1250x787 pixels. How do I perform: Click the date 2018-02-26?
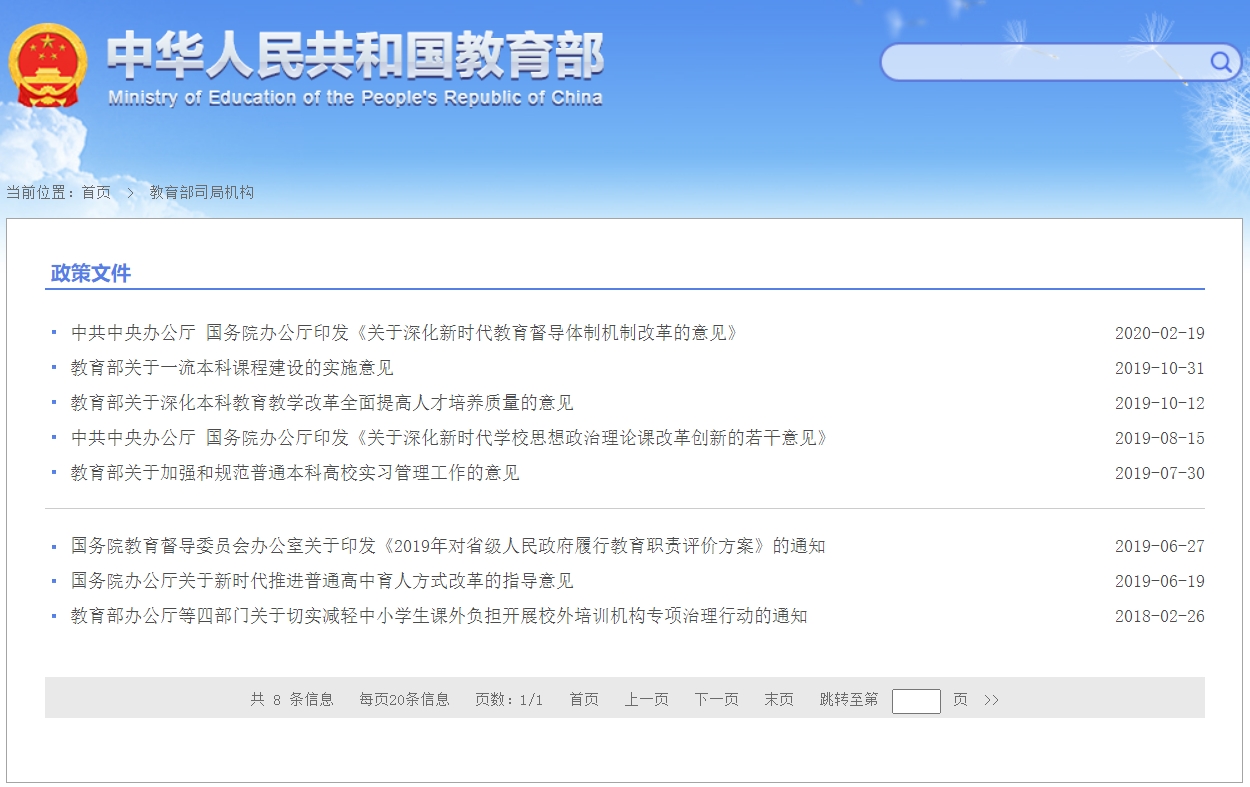pos(1160,617)
